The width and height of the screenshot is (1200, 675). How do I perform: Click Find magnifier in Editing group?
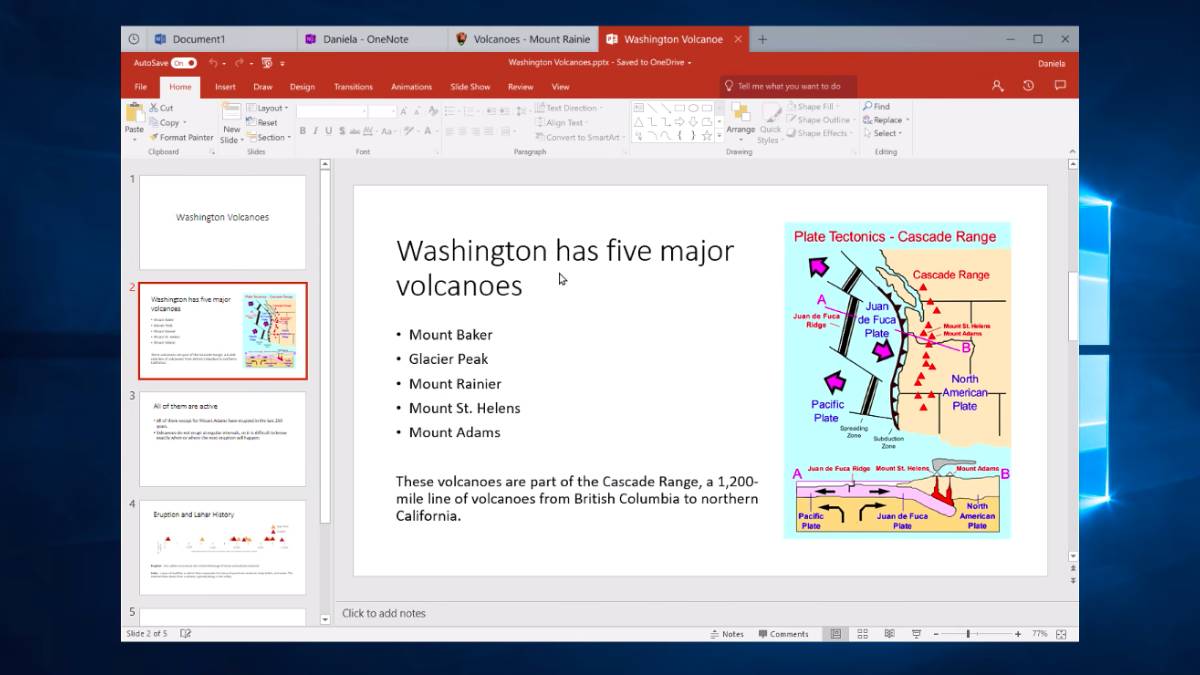(875, 106)
